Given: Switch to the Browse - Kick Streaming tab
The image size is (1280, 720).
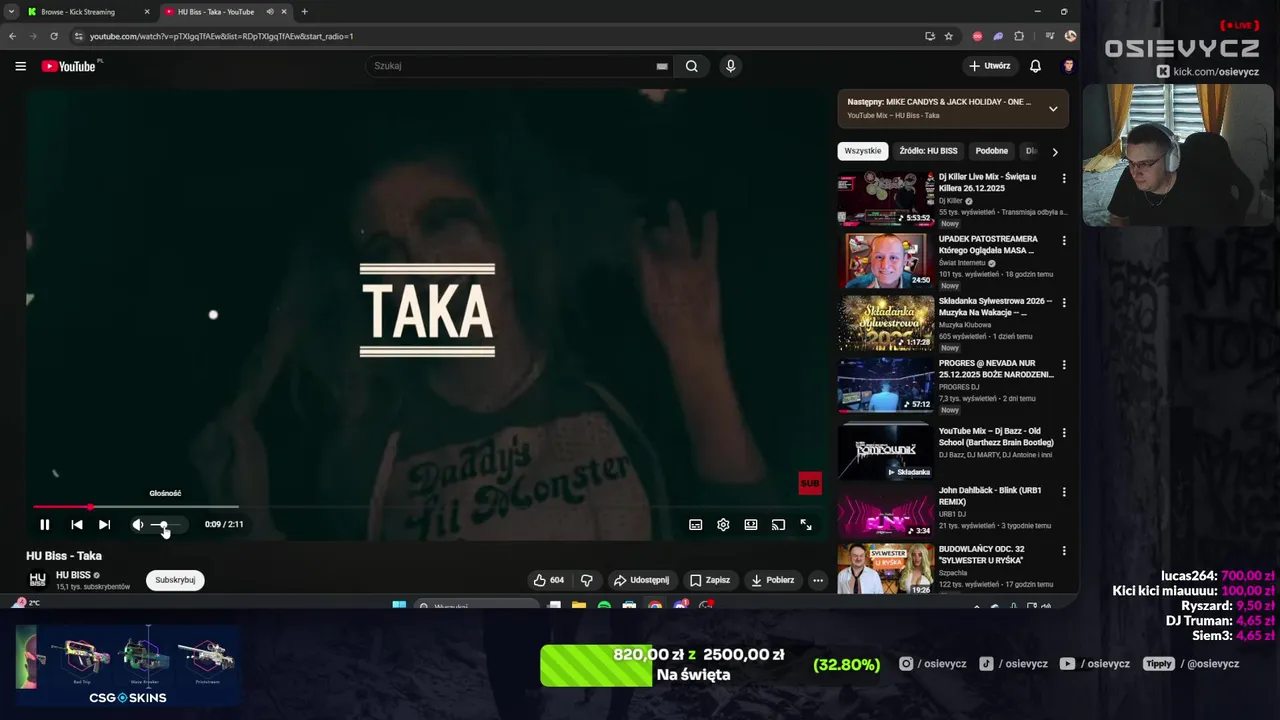Looking at the screenshot, I should click(x=86, y=12).
